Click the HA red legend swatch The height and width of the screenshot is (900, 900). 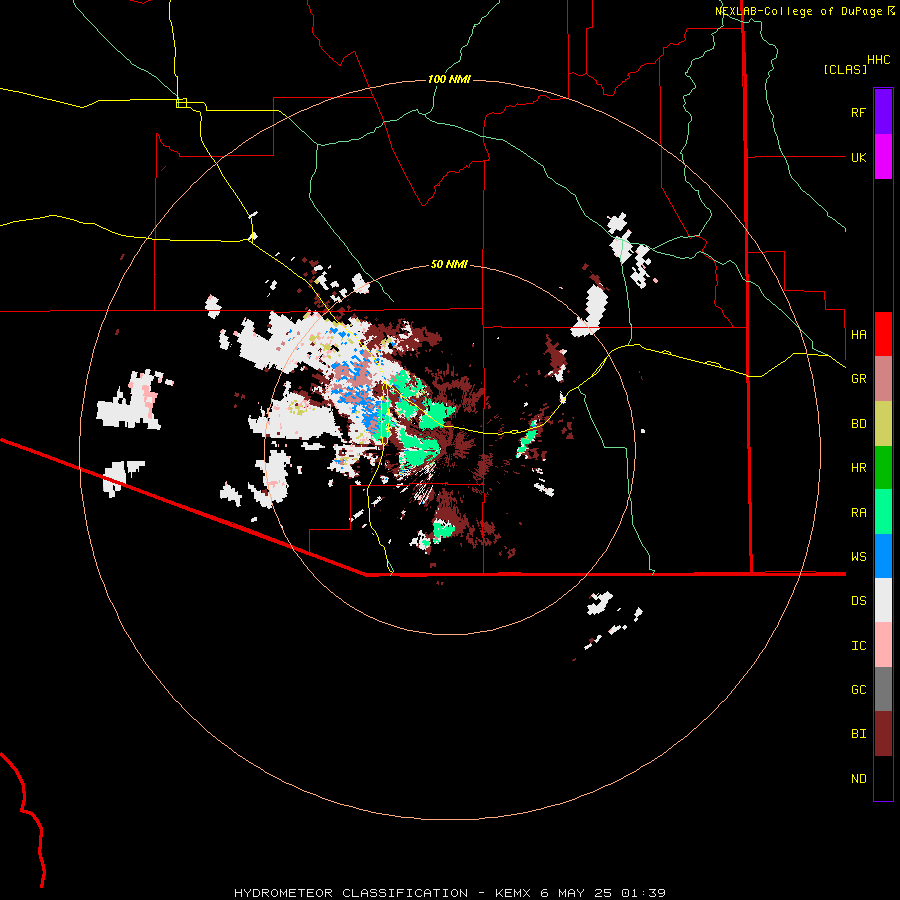coord(883,334)
